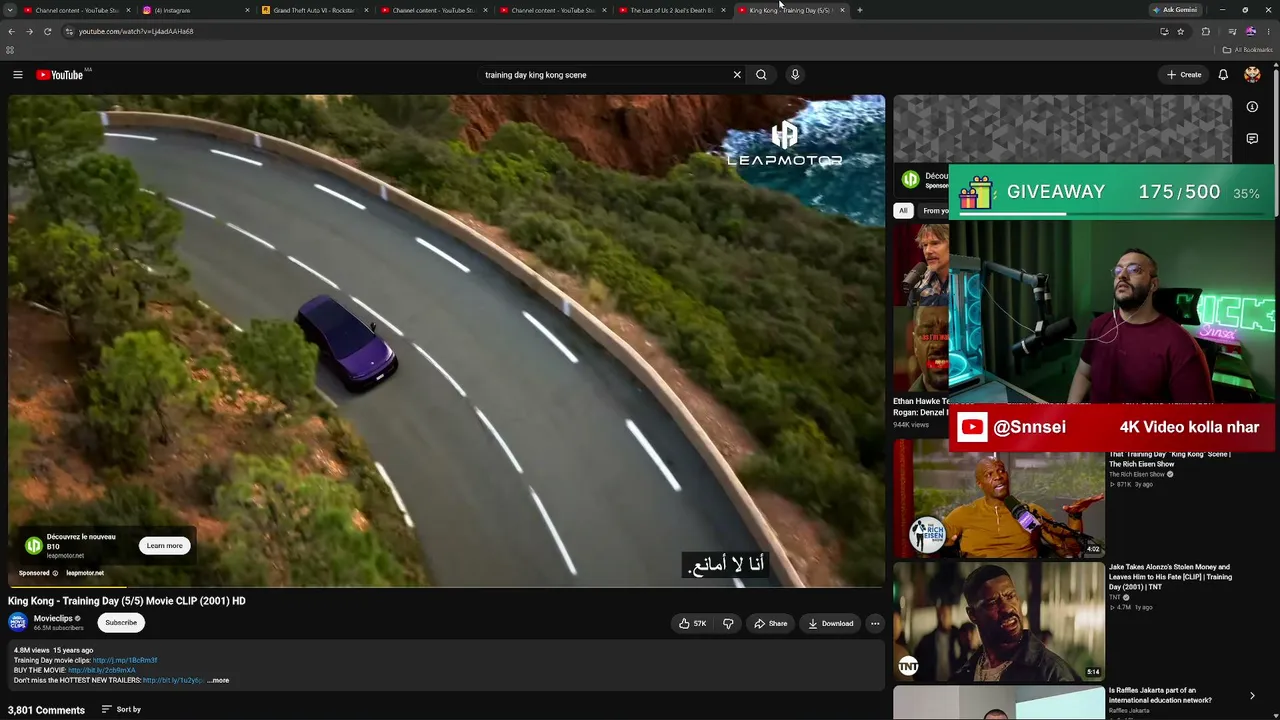Image resolution: width=1280 pixels, height=720 pixels.
Task: Open the BUY THE MOVIE bit.ly link
Action: [101, 670]
